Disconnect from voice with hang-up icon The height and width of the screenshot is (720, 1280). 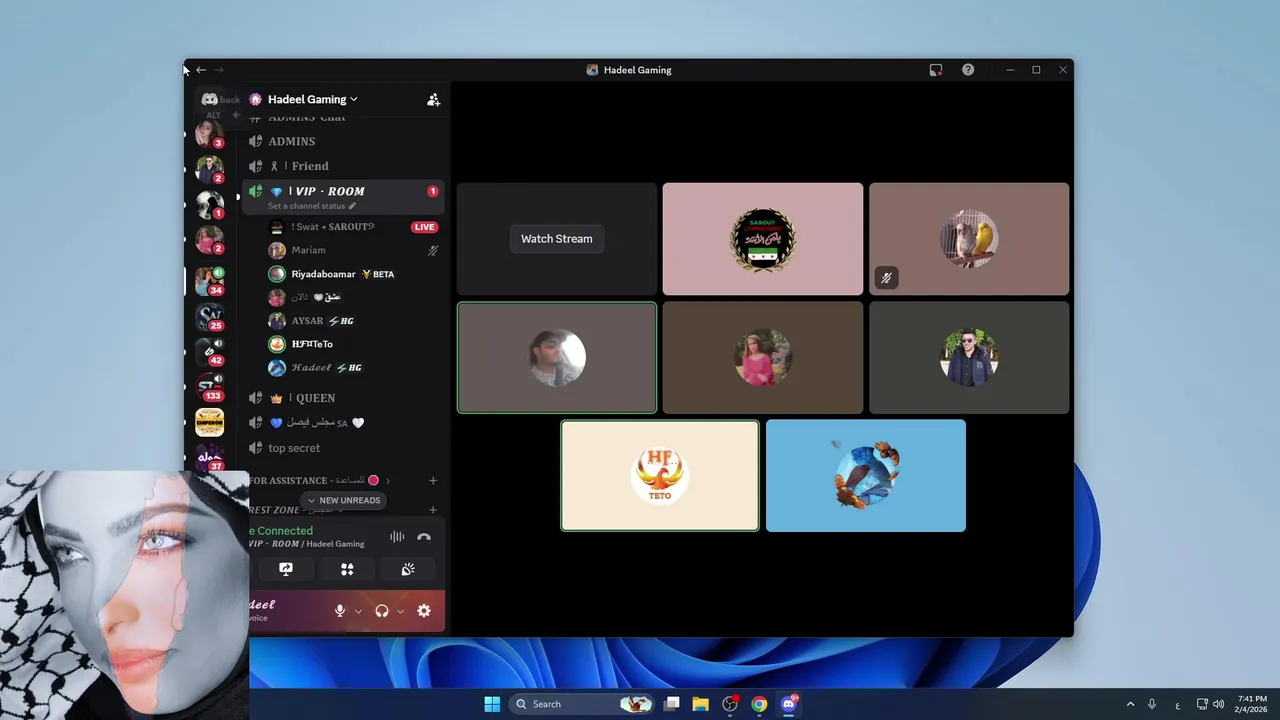point(424,537)
